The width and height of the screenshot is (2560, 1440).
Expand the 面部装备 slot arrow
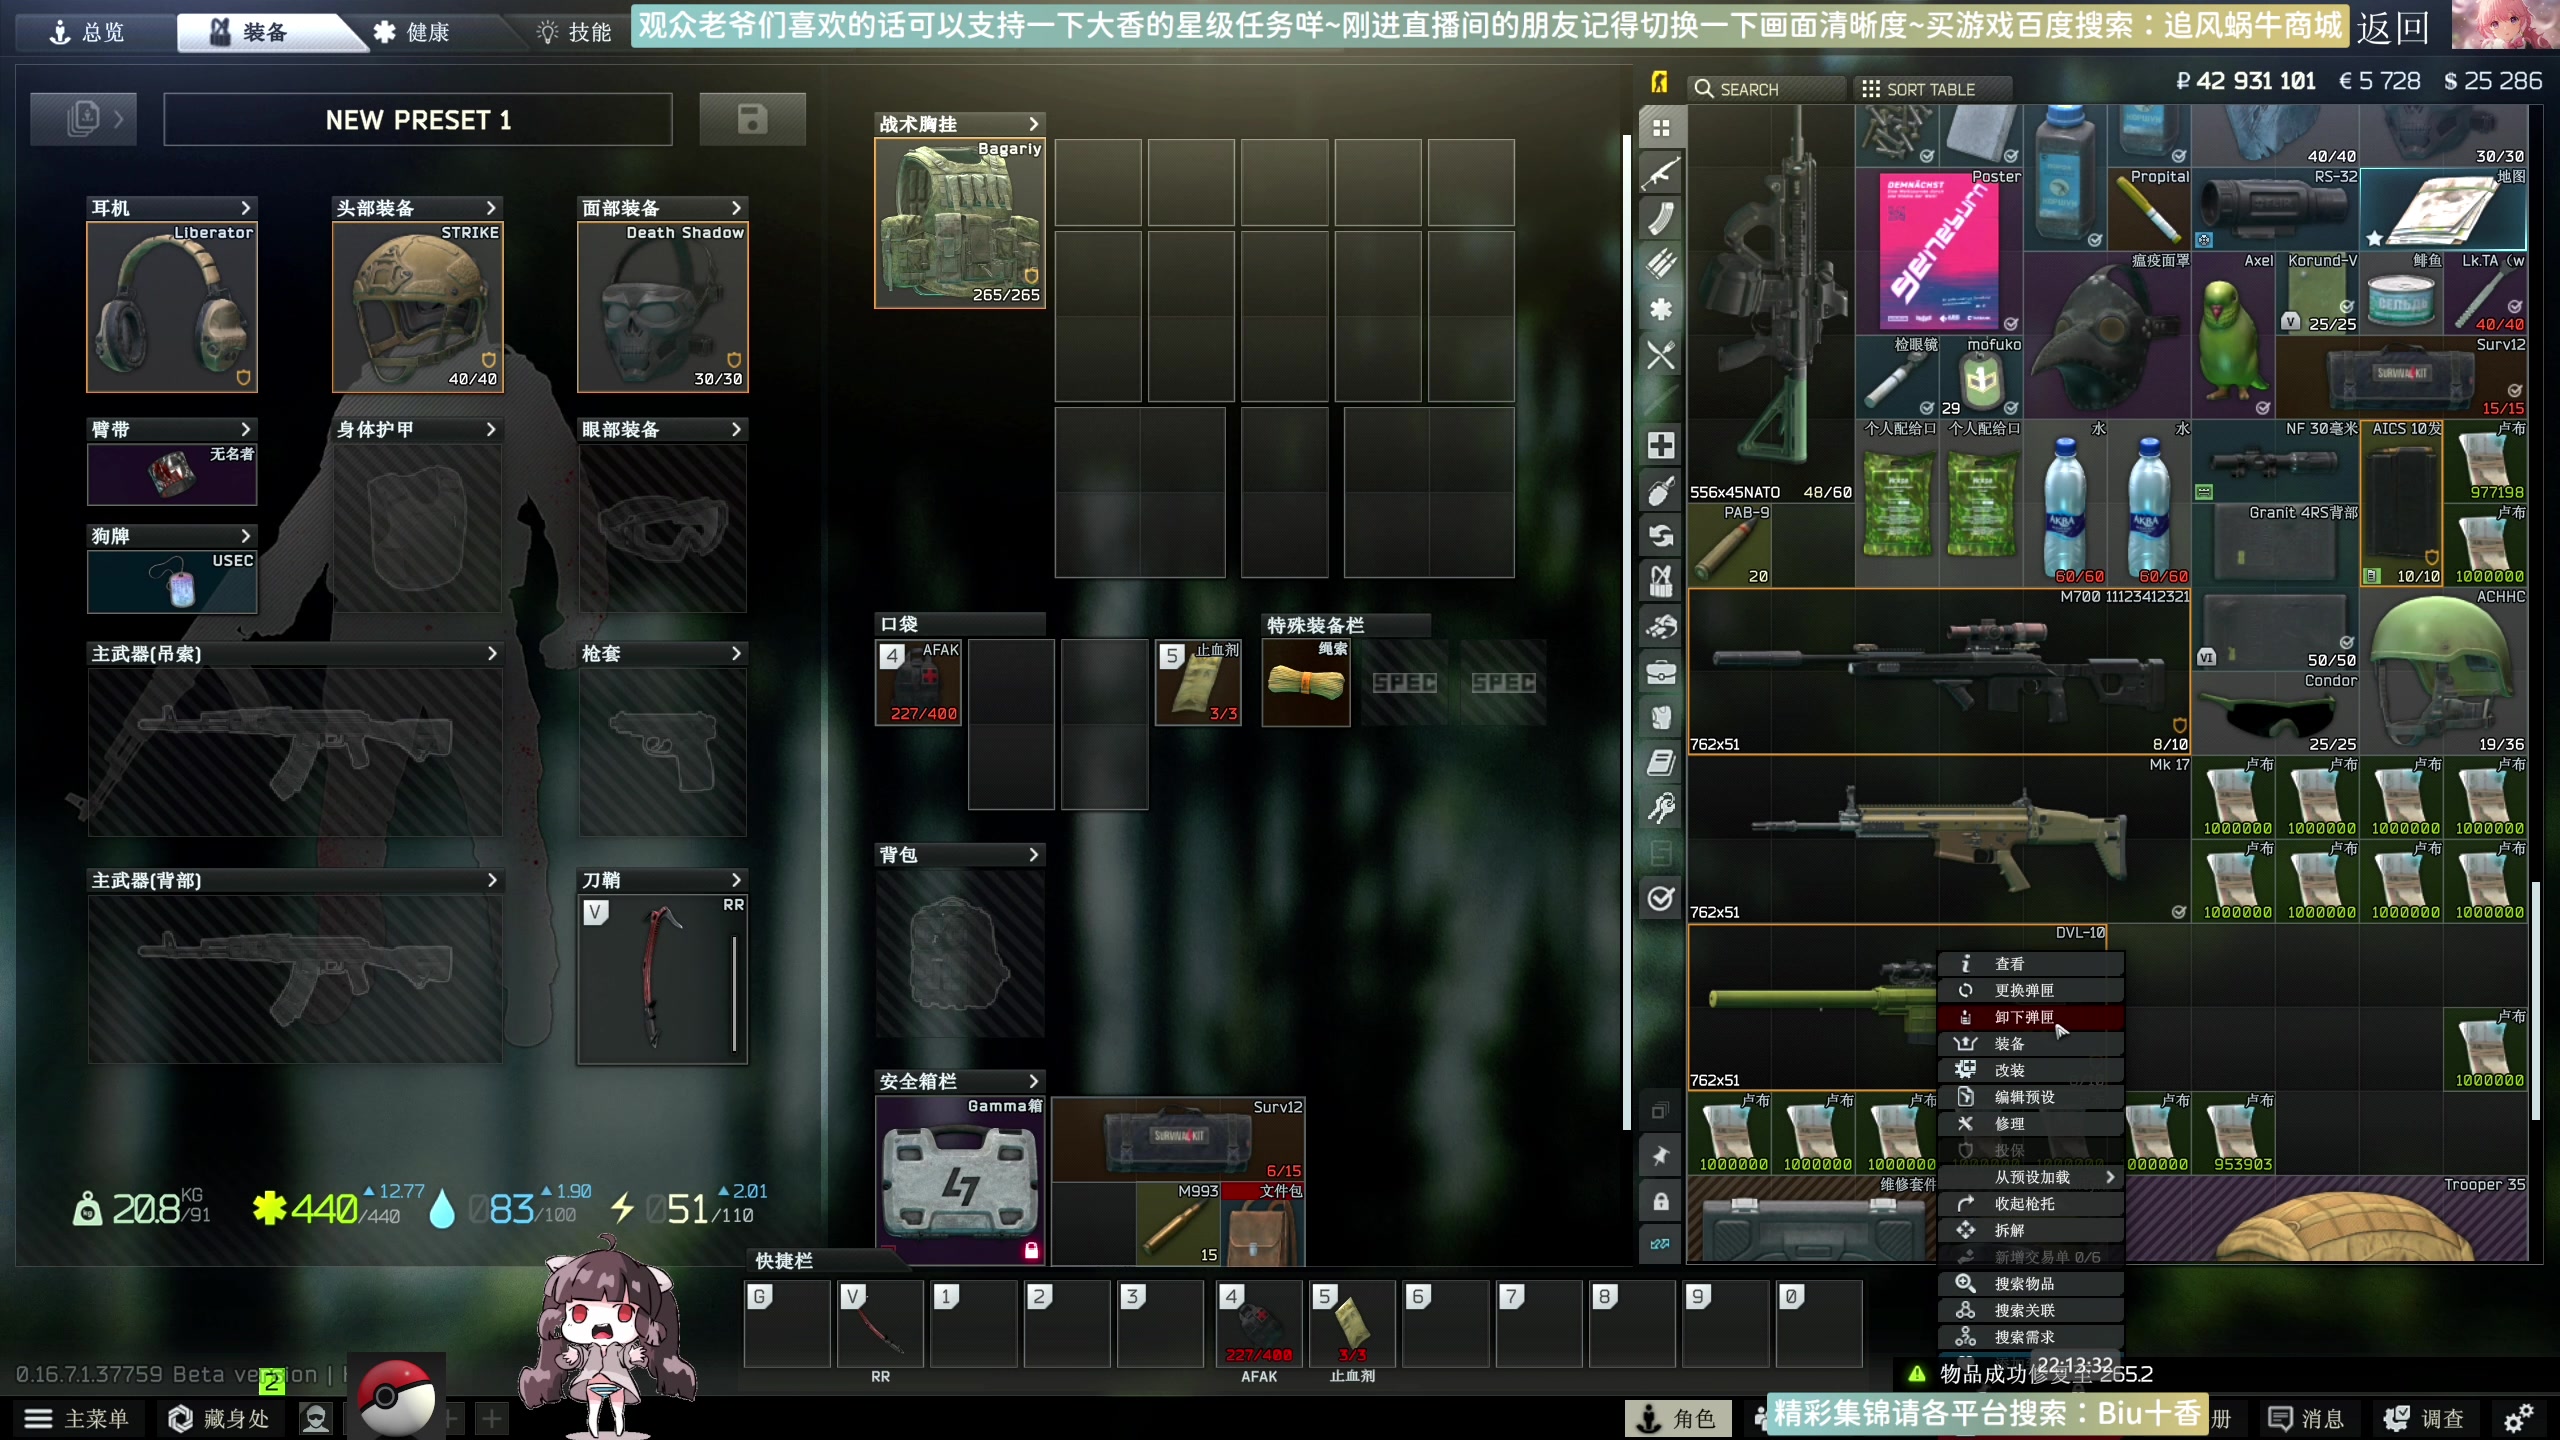737,208
